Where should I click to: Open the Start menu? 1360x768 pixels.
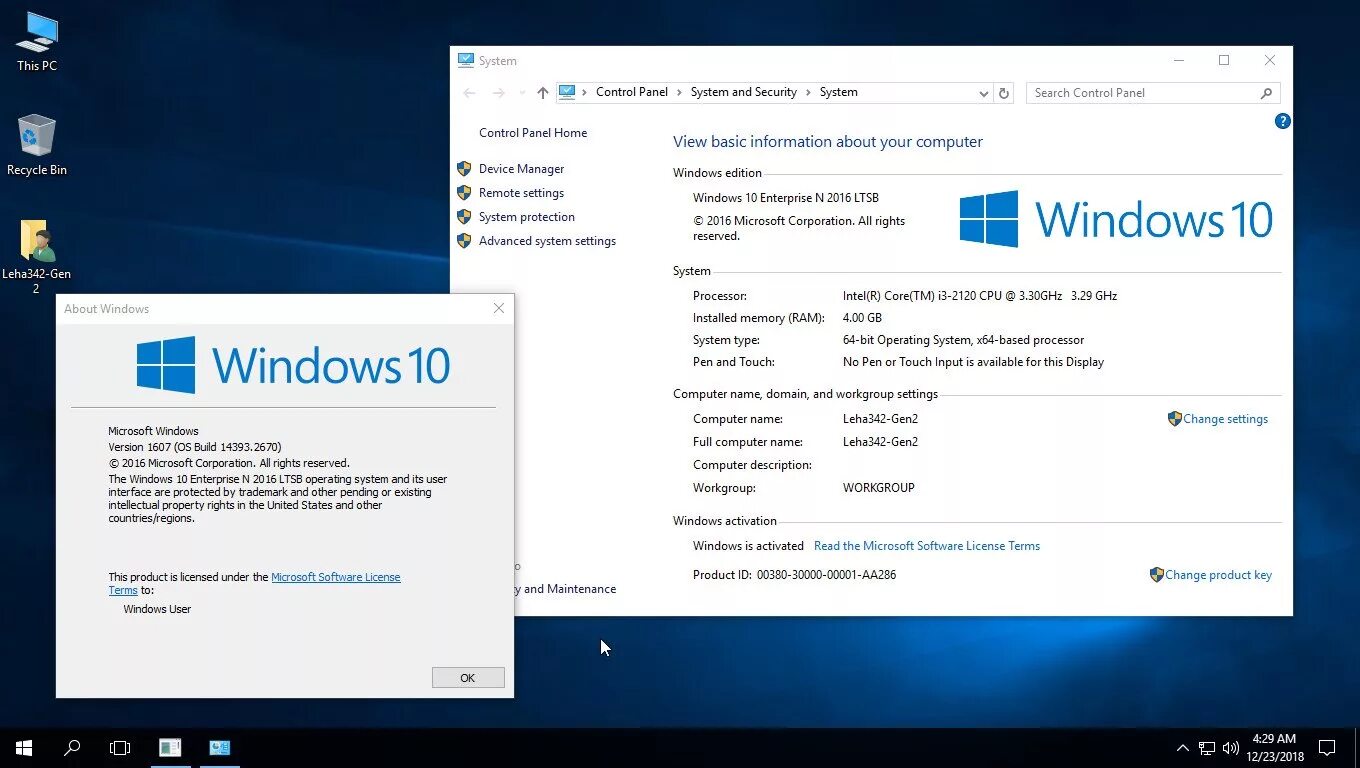pyautogui.click(x=24, y=747)
